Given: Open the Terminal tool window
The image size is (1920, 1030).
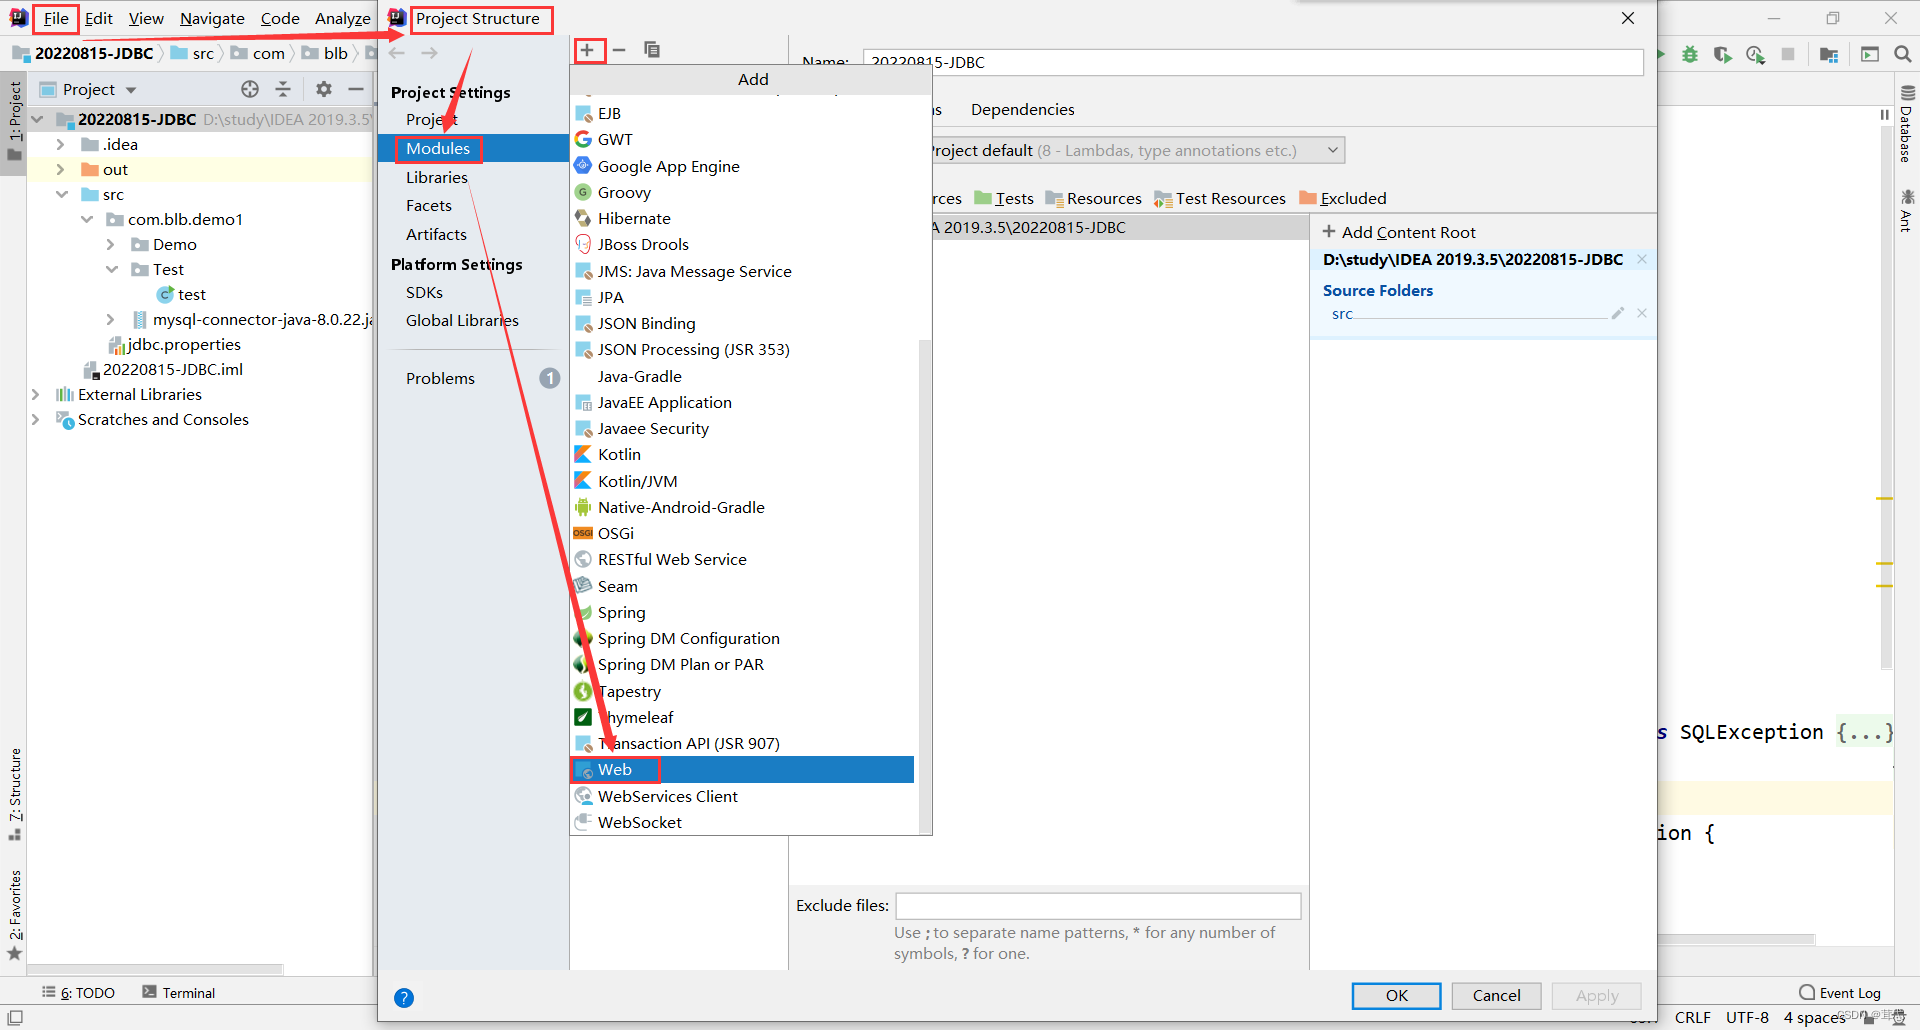Looking at the screenshot, I should tap(179, 992).
